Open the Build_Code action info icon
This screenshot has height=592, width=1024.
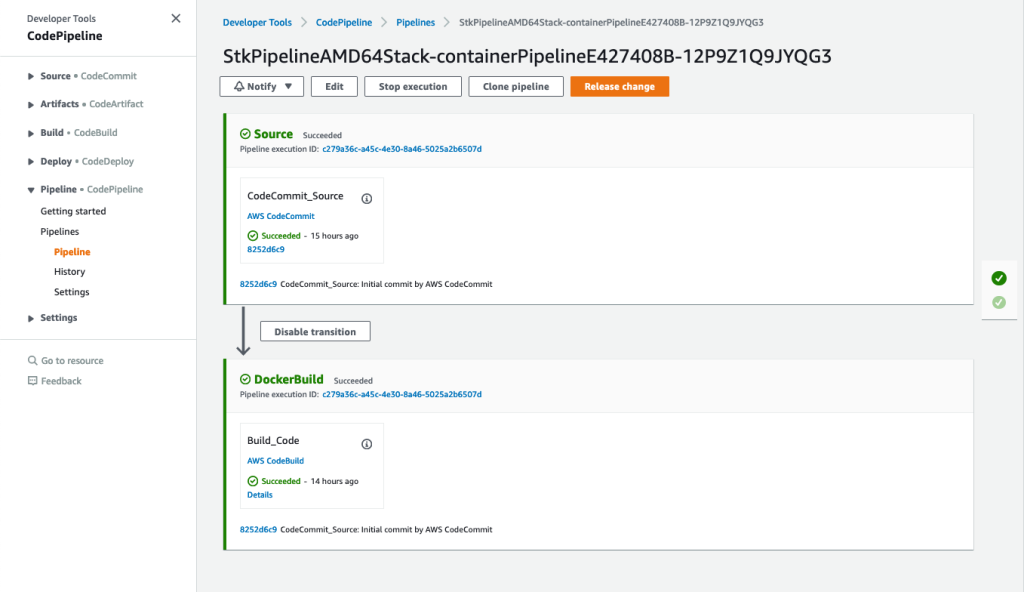[367, 444]
